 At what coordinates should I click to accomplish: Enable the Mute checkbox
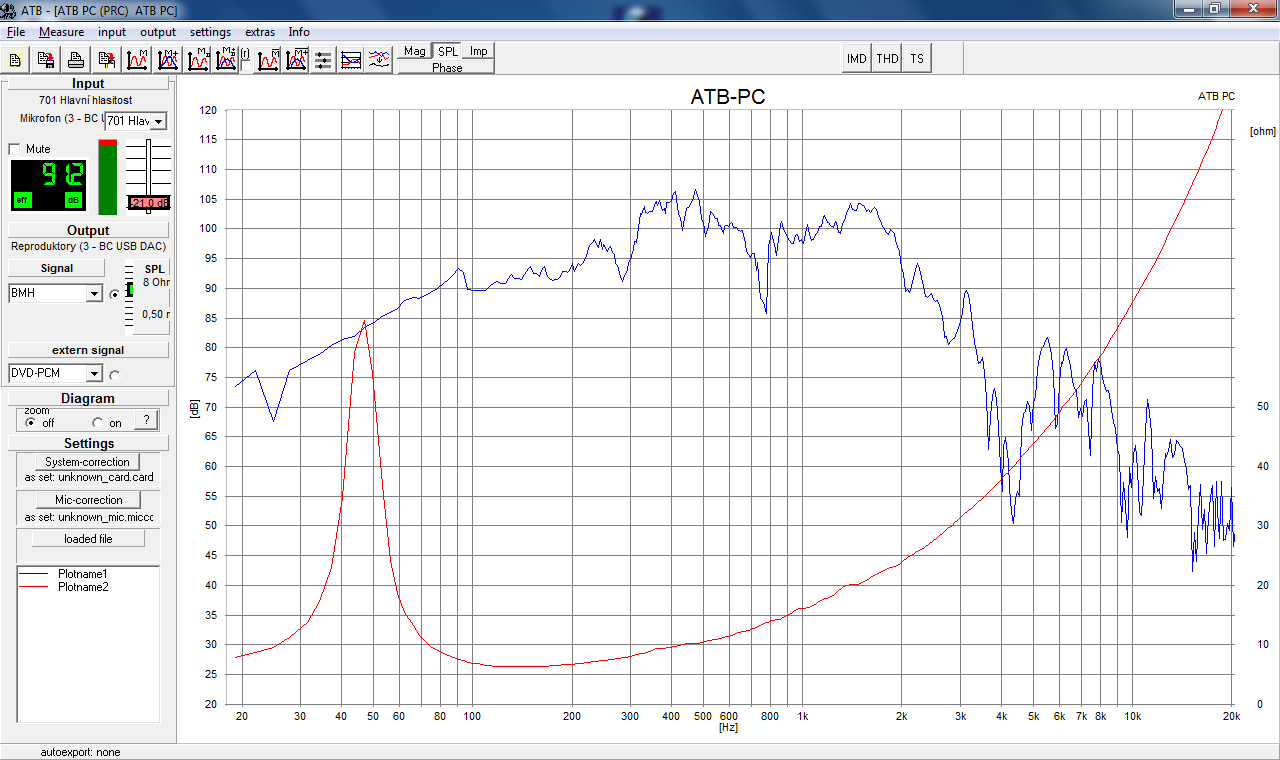point(14,149)
